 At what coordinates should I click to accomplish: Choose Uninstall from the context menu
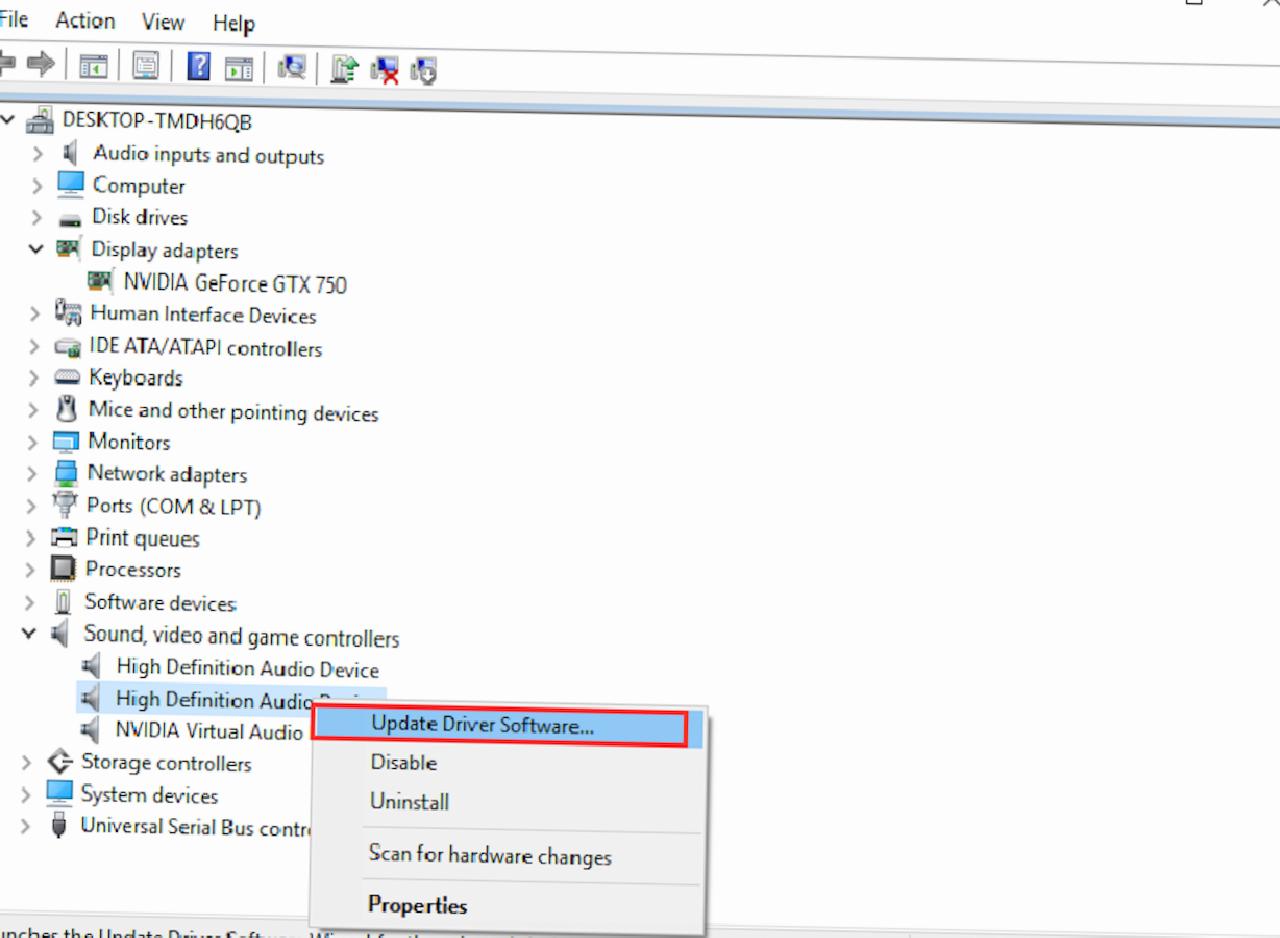(x=409, y=801)
